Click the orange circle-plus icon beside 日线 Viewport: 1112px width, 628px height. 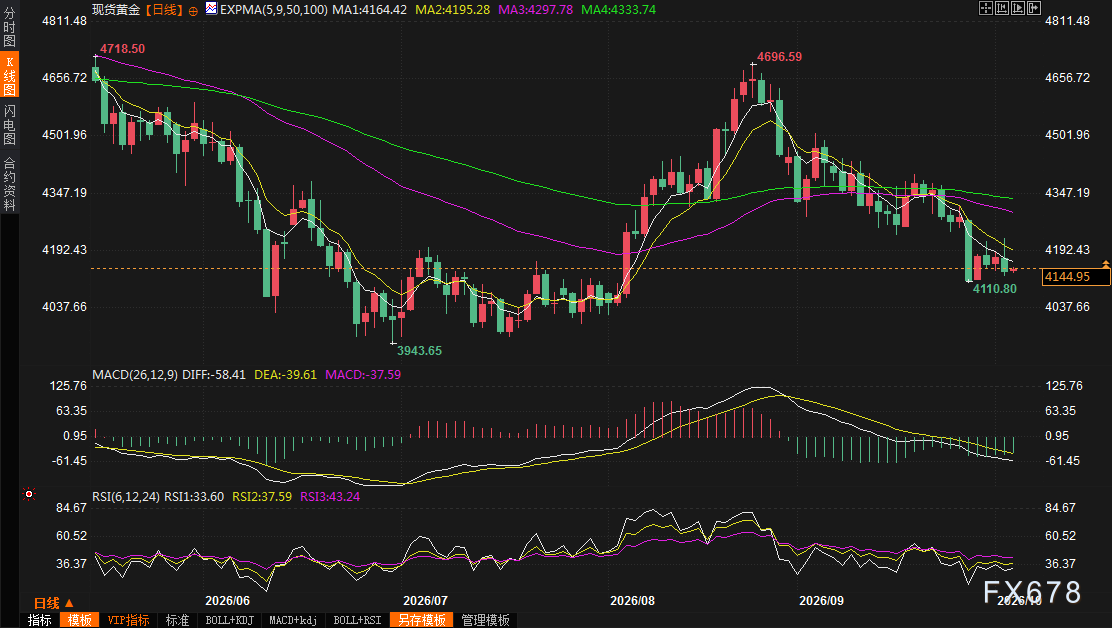(193, 11)
